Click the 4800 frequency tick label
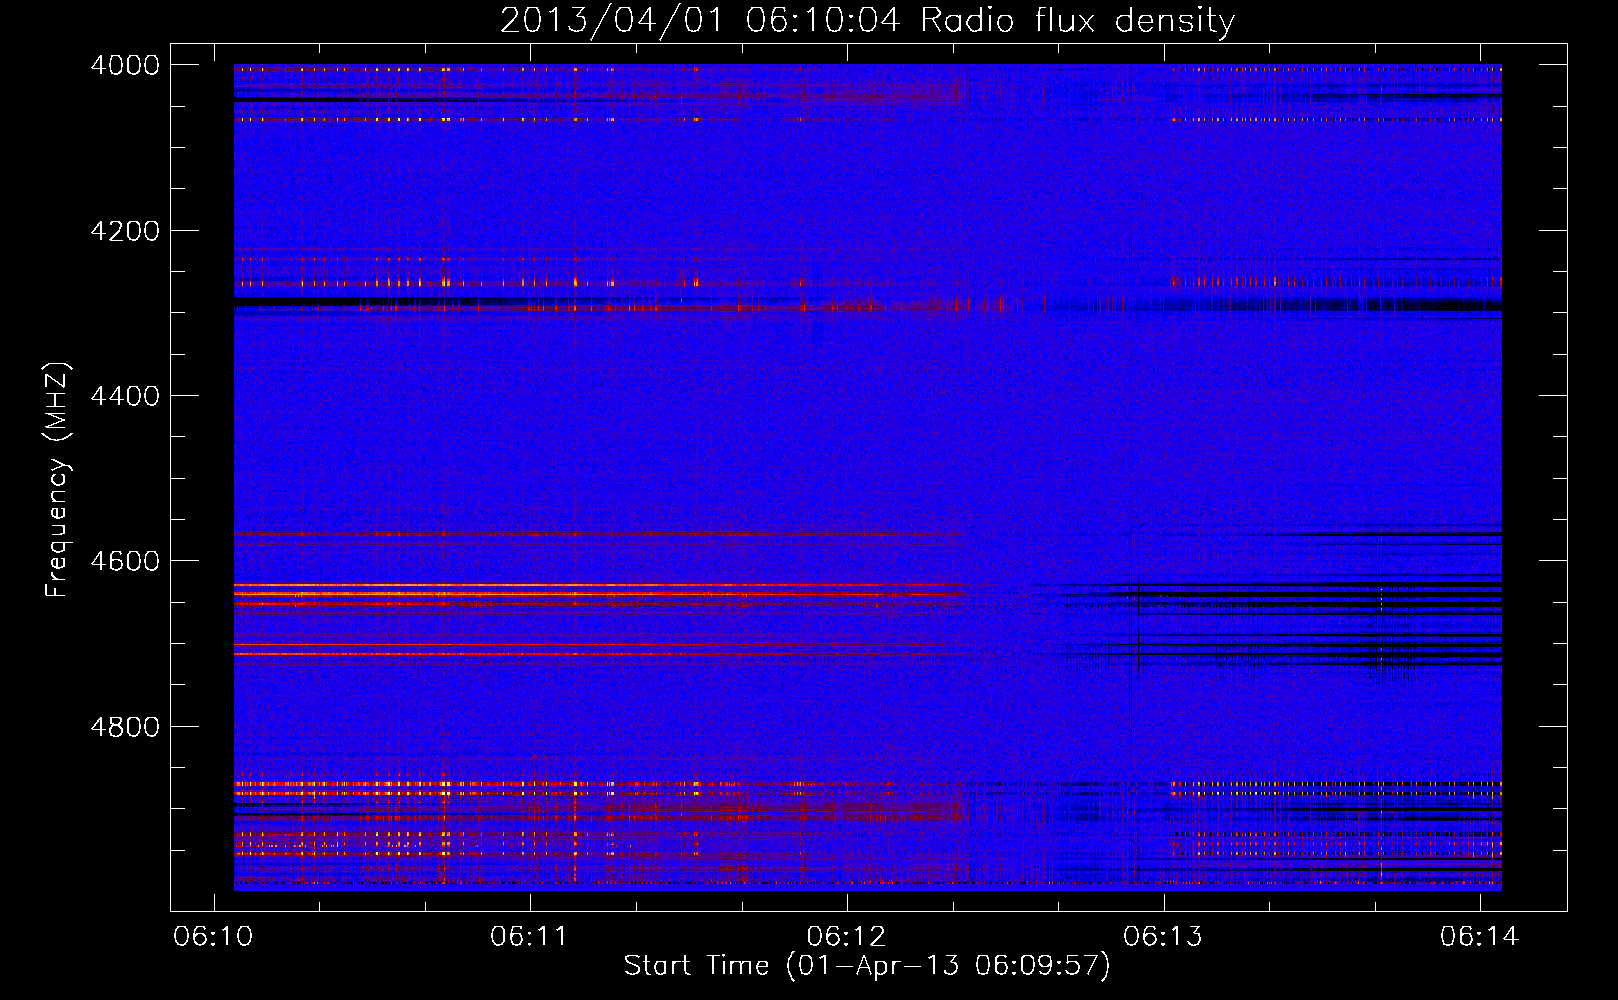This screenshot has width=1618, height=1000. click(x=124, y=727)
